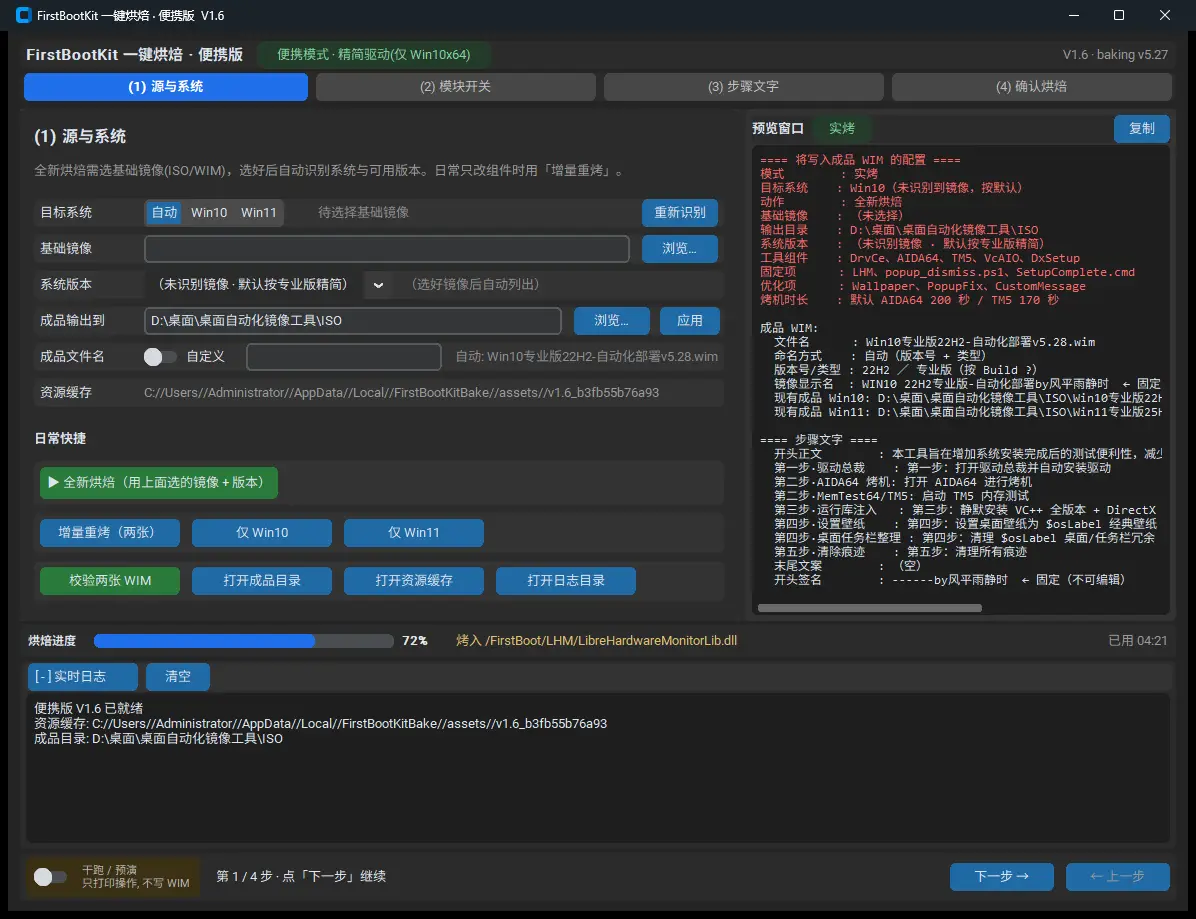Click the 资源缓存 path text
This screenshot has height=919, width=1196.
tap(401, 392)
